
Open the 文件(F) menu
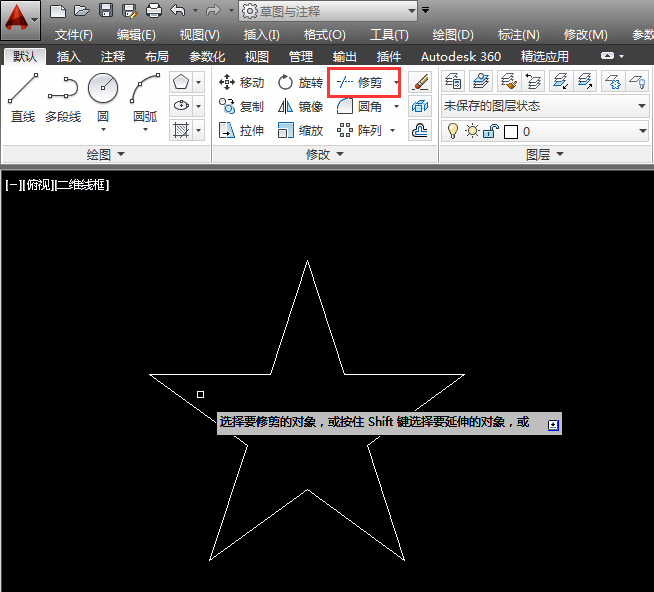[x=73, y=35]
